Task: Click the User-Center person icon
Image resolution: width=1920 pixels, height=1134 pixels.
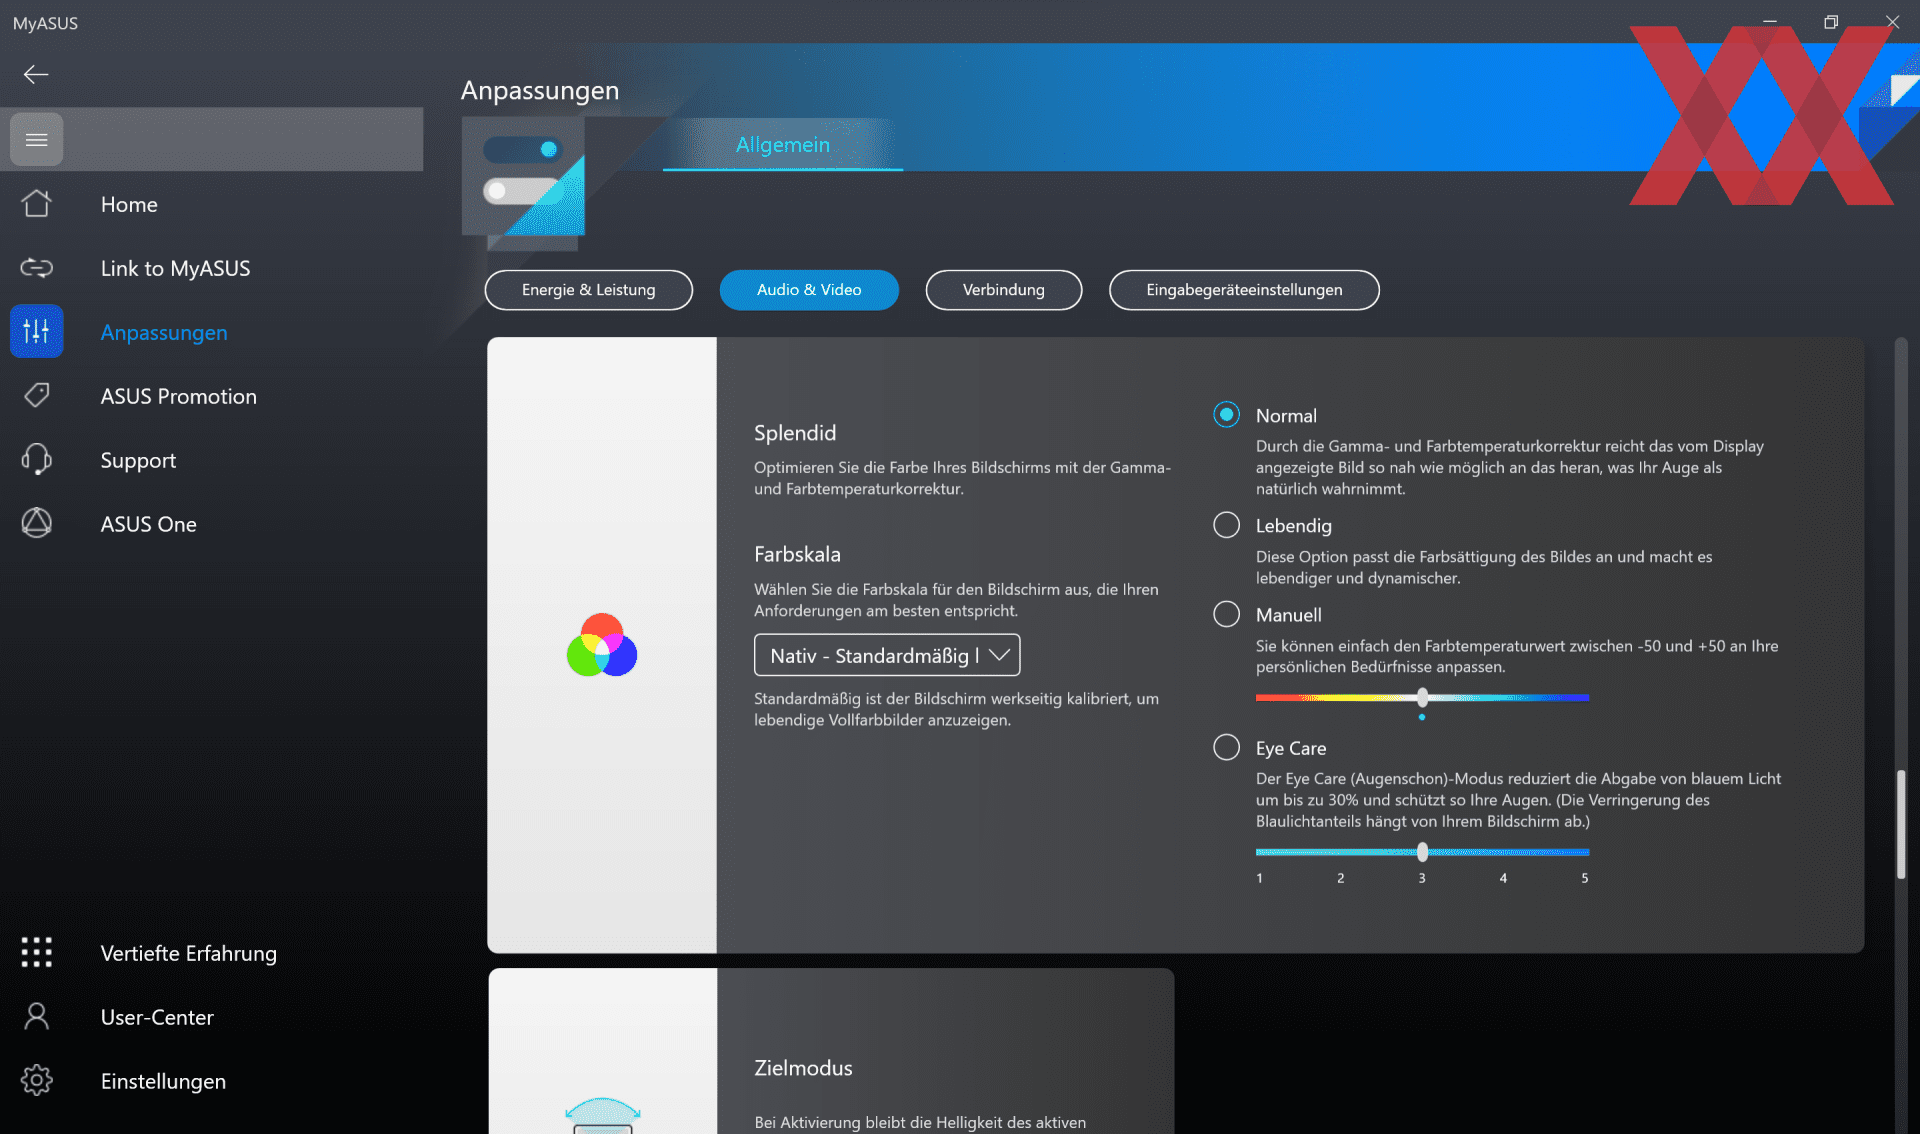Action: pos(37,1016)
